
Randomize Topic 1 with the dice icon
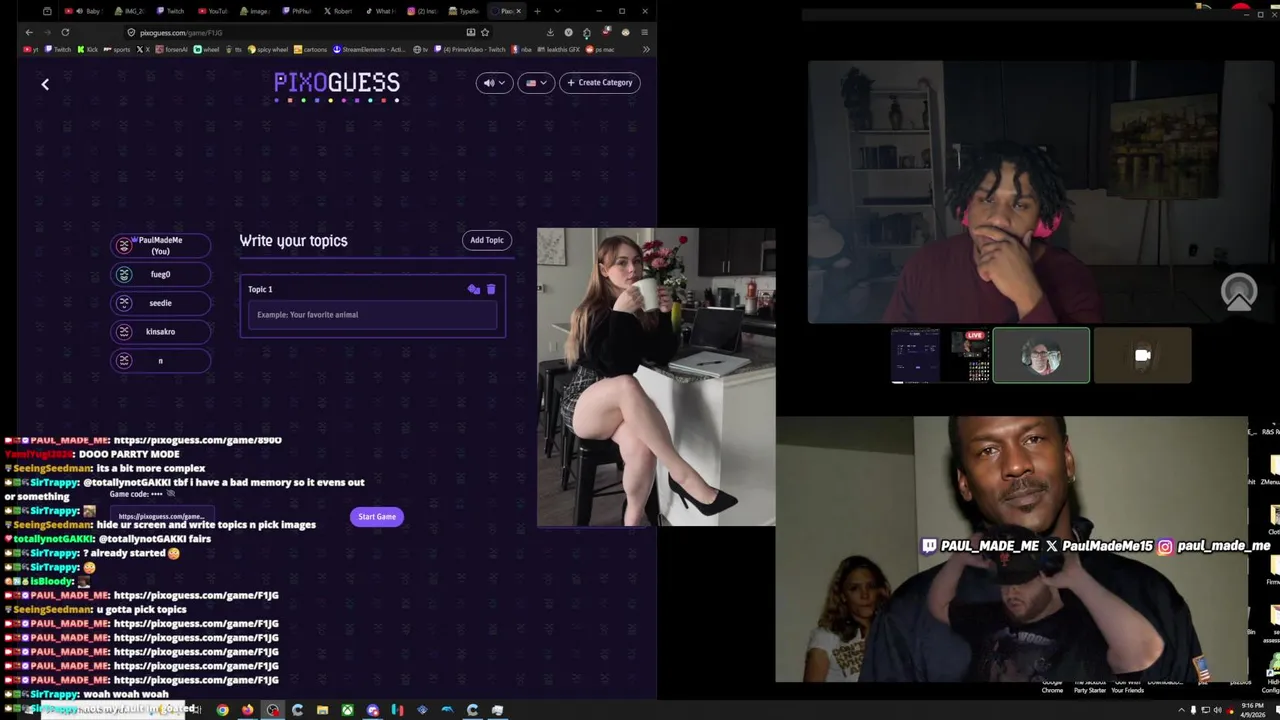[474, 289]
